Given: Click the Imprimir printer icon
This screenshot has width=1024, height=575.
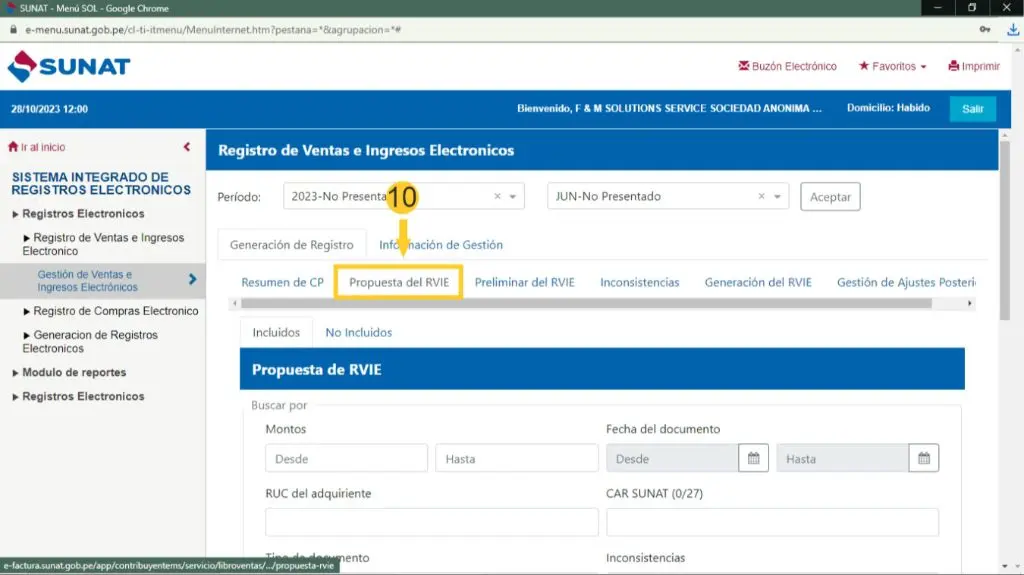Looking at the screenshot, I should 953,67.
